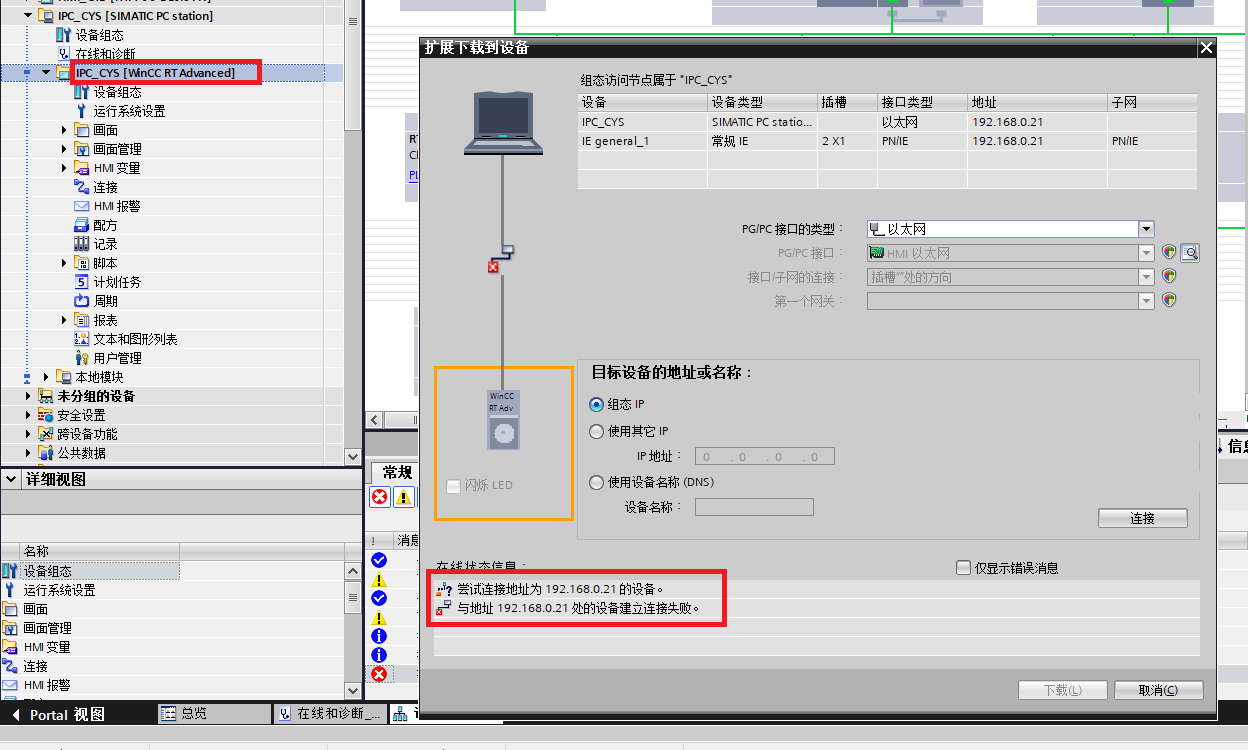The height and width of the screenshot is (750, 1248).
Task: Open 设备组态 under IPC_CYS WinCC RT Advanced
Action: tap(117, 92)
